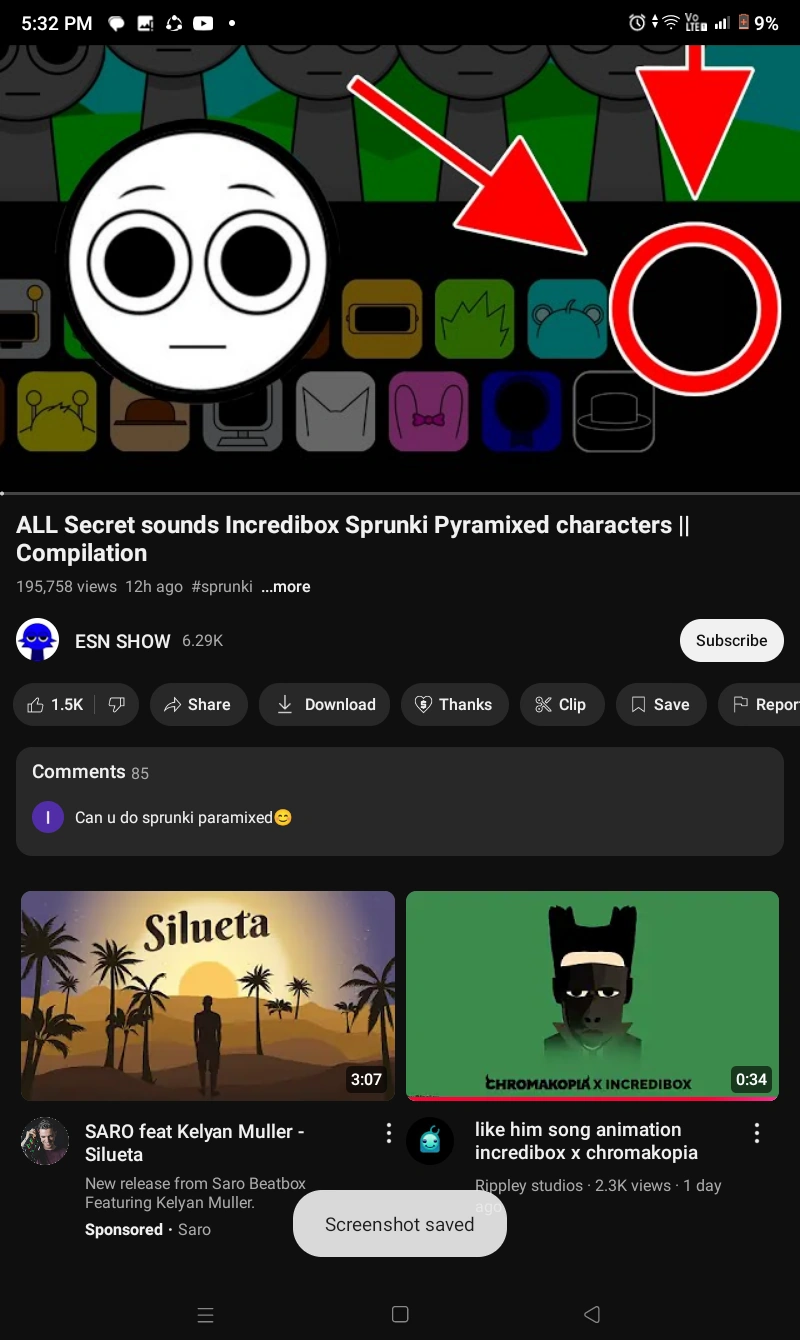Open Rippley studios channel avatar
This screenshot has height=1340, width=800.
(x=430, y=1141)
